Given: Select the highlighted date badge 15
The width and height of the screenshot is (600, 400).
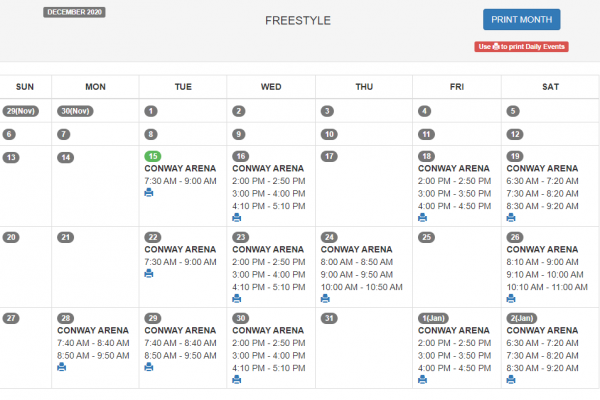Looking at the screenshot, I should 153,156.
